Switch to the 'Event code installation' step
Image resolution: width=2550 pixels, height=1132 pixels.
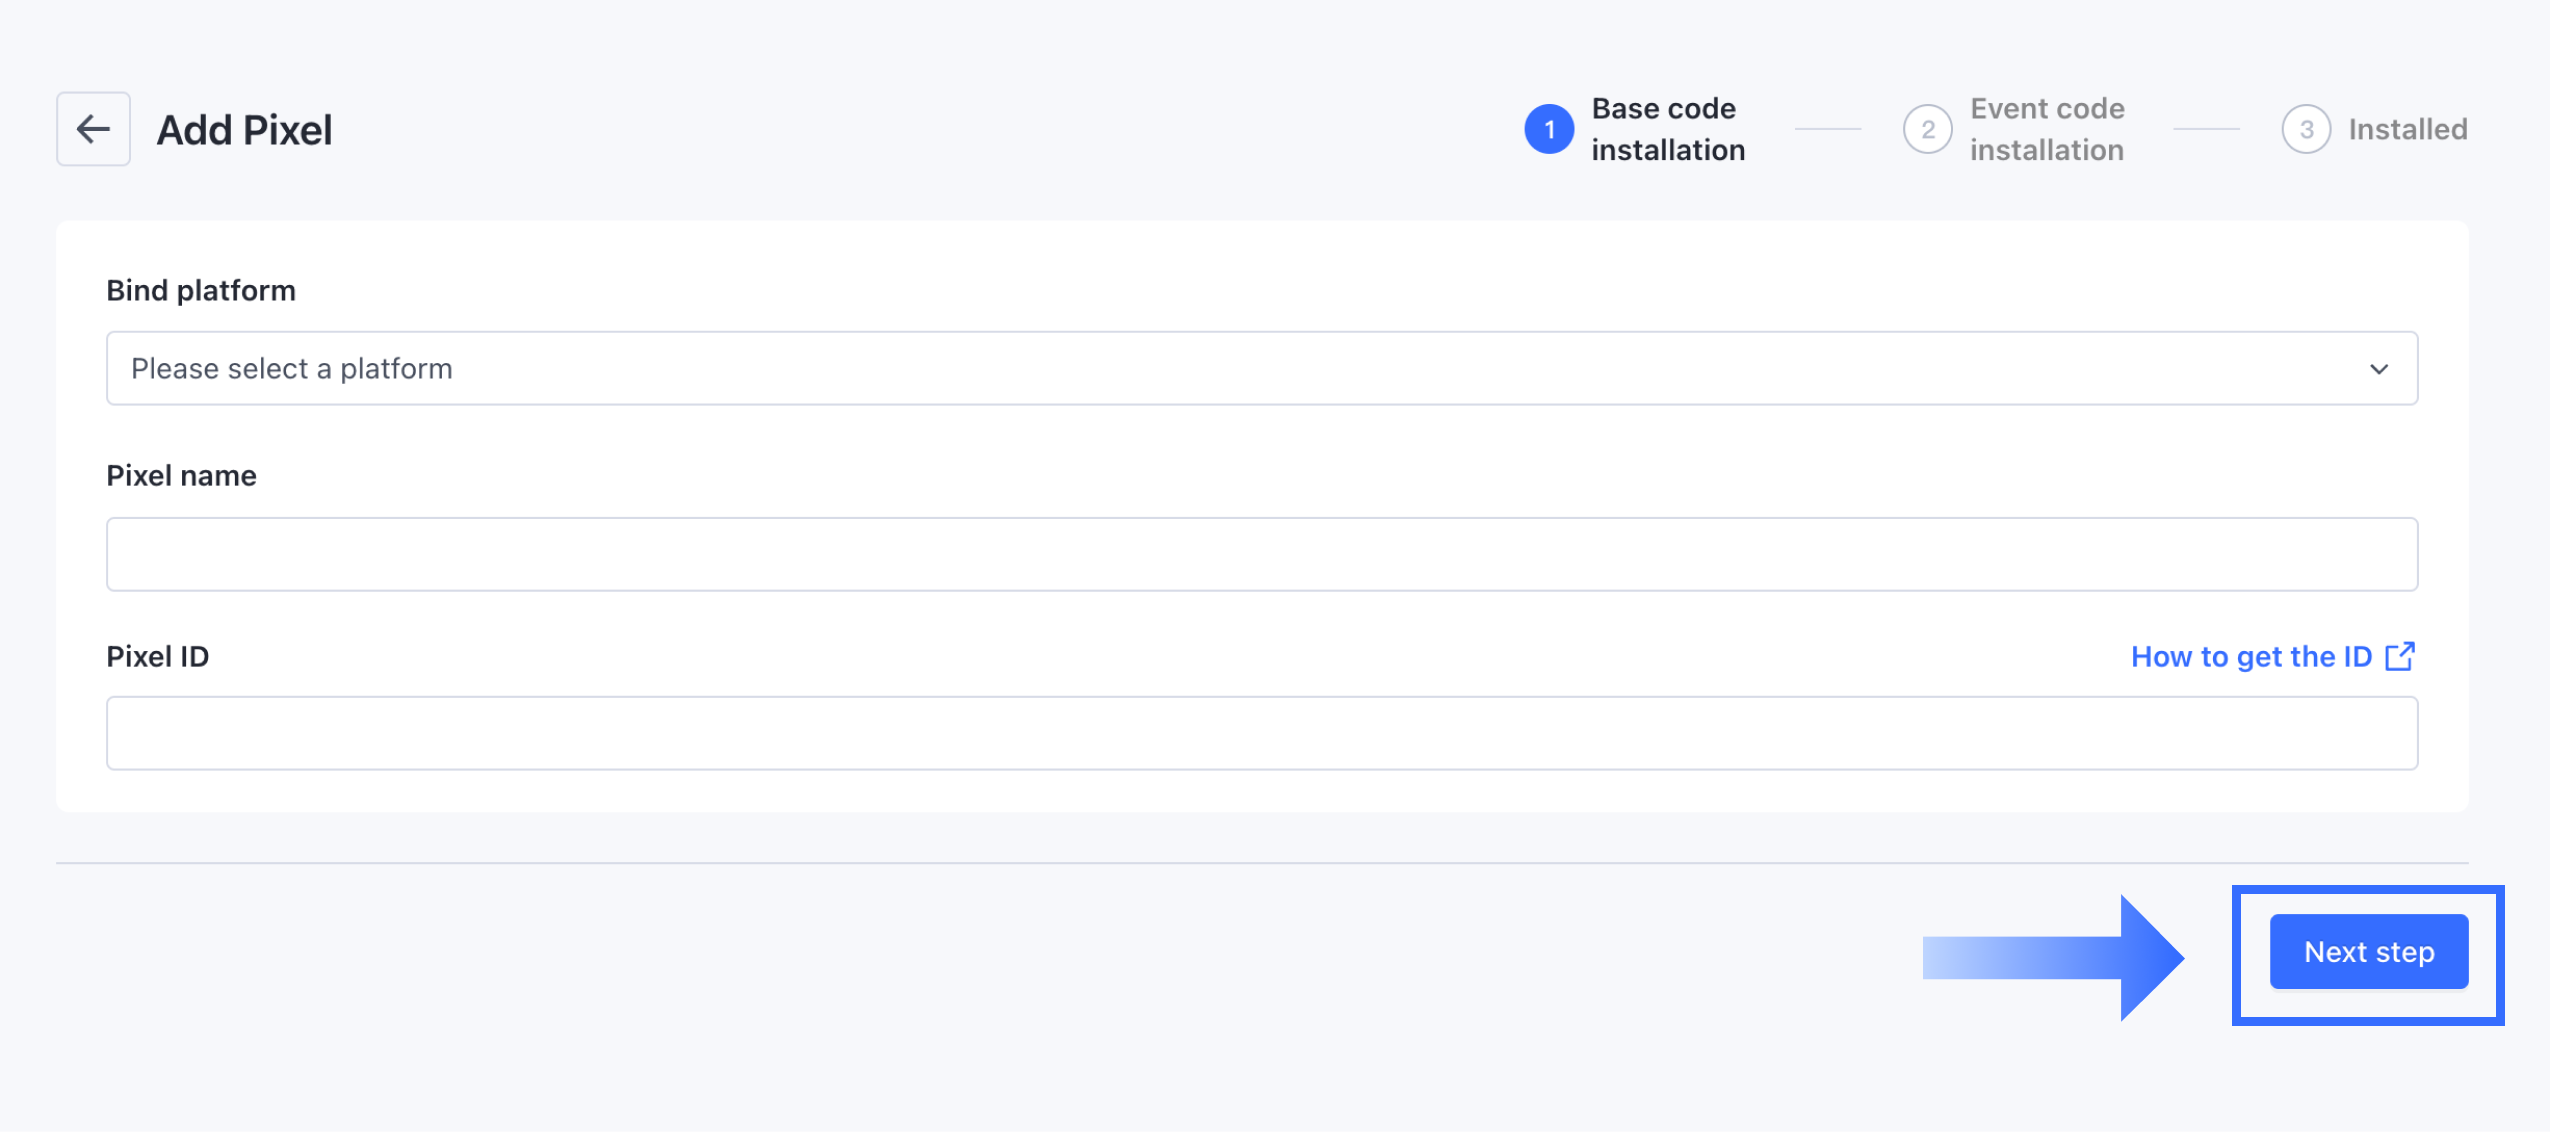click(2046, 129)
